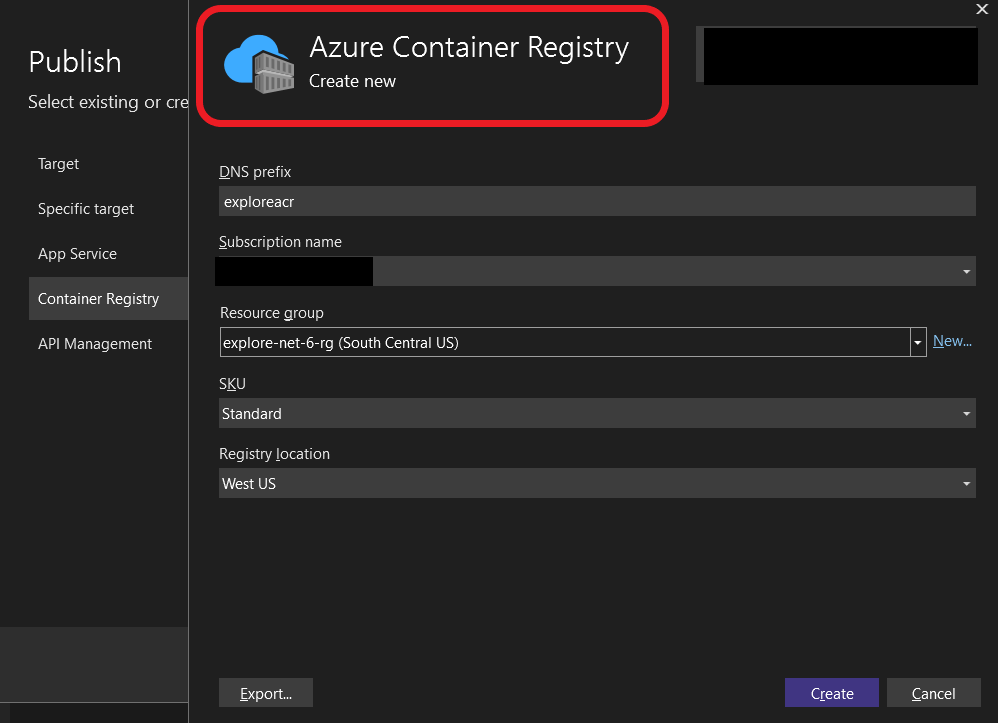Switch to the Specific target step
Viewport: 998px width, 723px height.
tap(85, 208)
